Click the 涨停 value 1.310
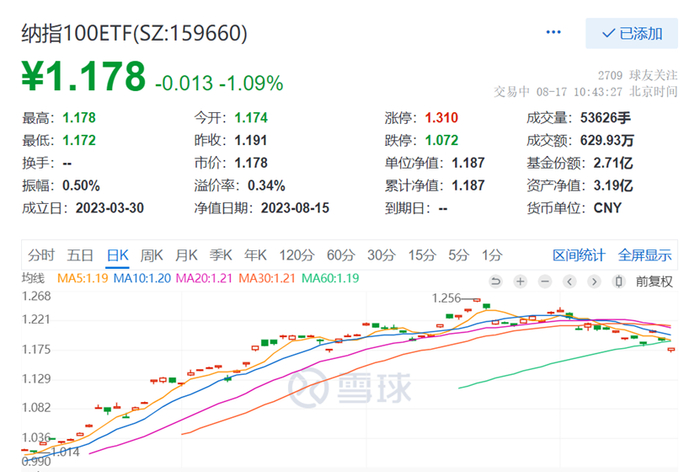The height and width of the screenshot is (472, 700). (442, 118)
